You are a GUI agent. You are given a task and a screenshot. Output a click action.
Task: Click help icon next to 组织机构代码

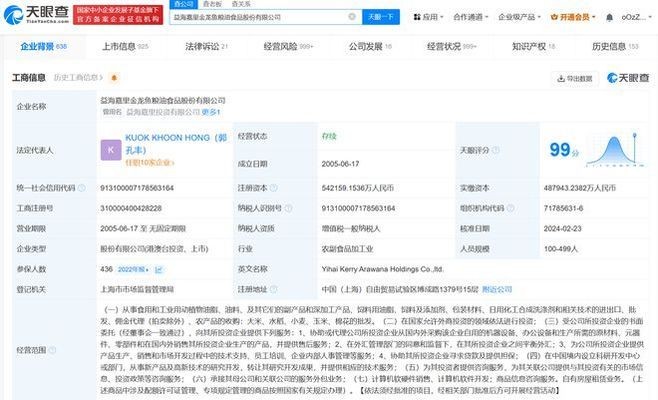click(510, 208)
